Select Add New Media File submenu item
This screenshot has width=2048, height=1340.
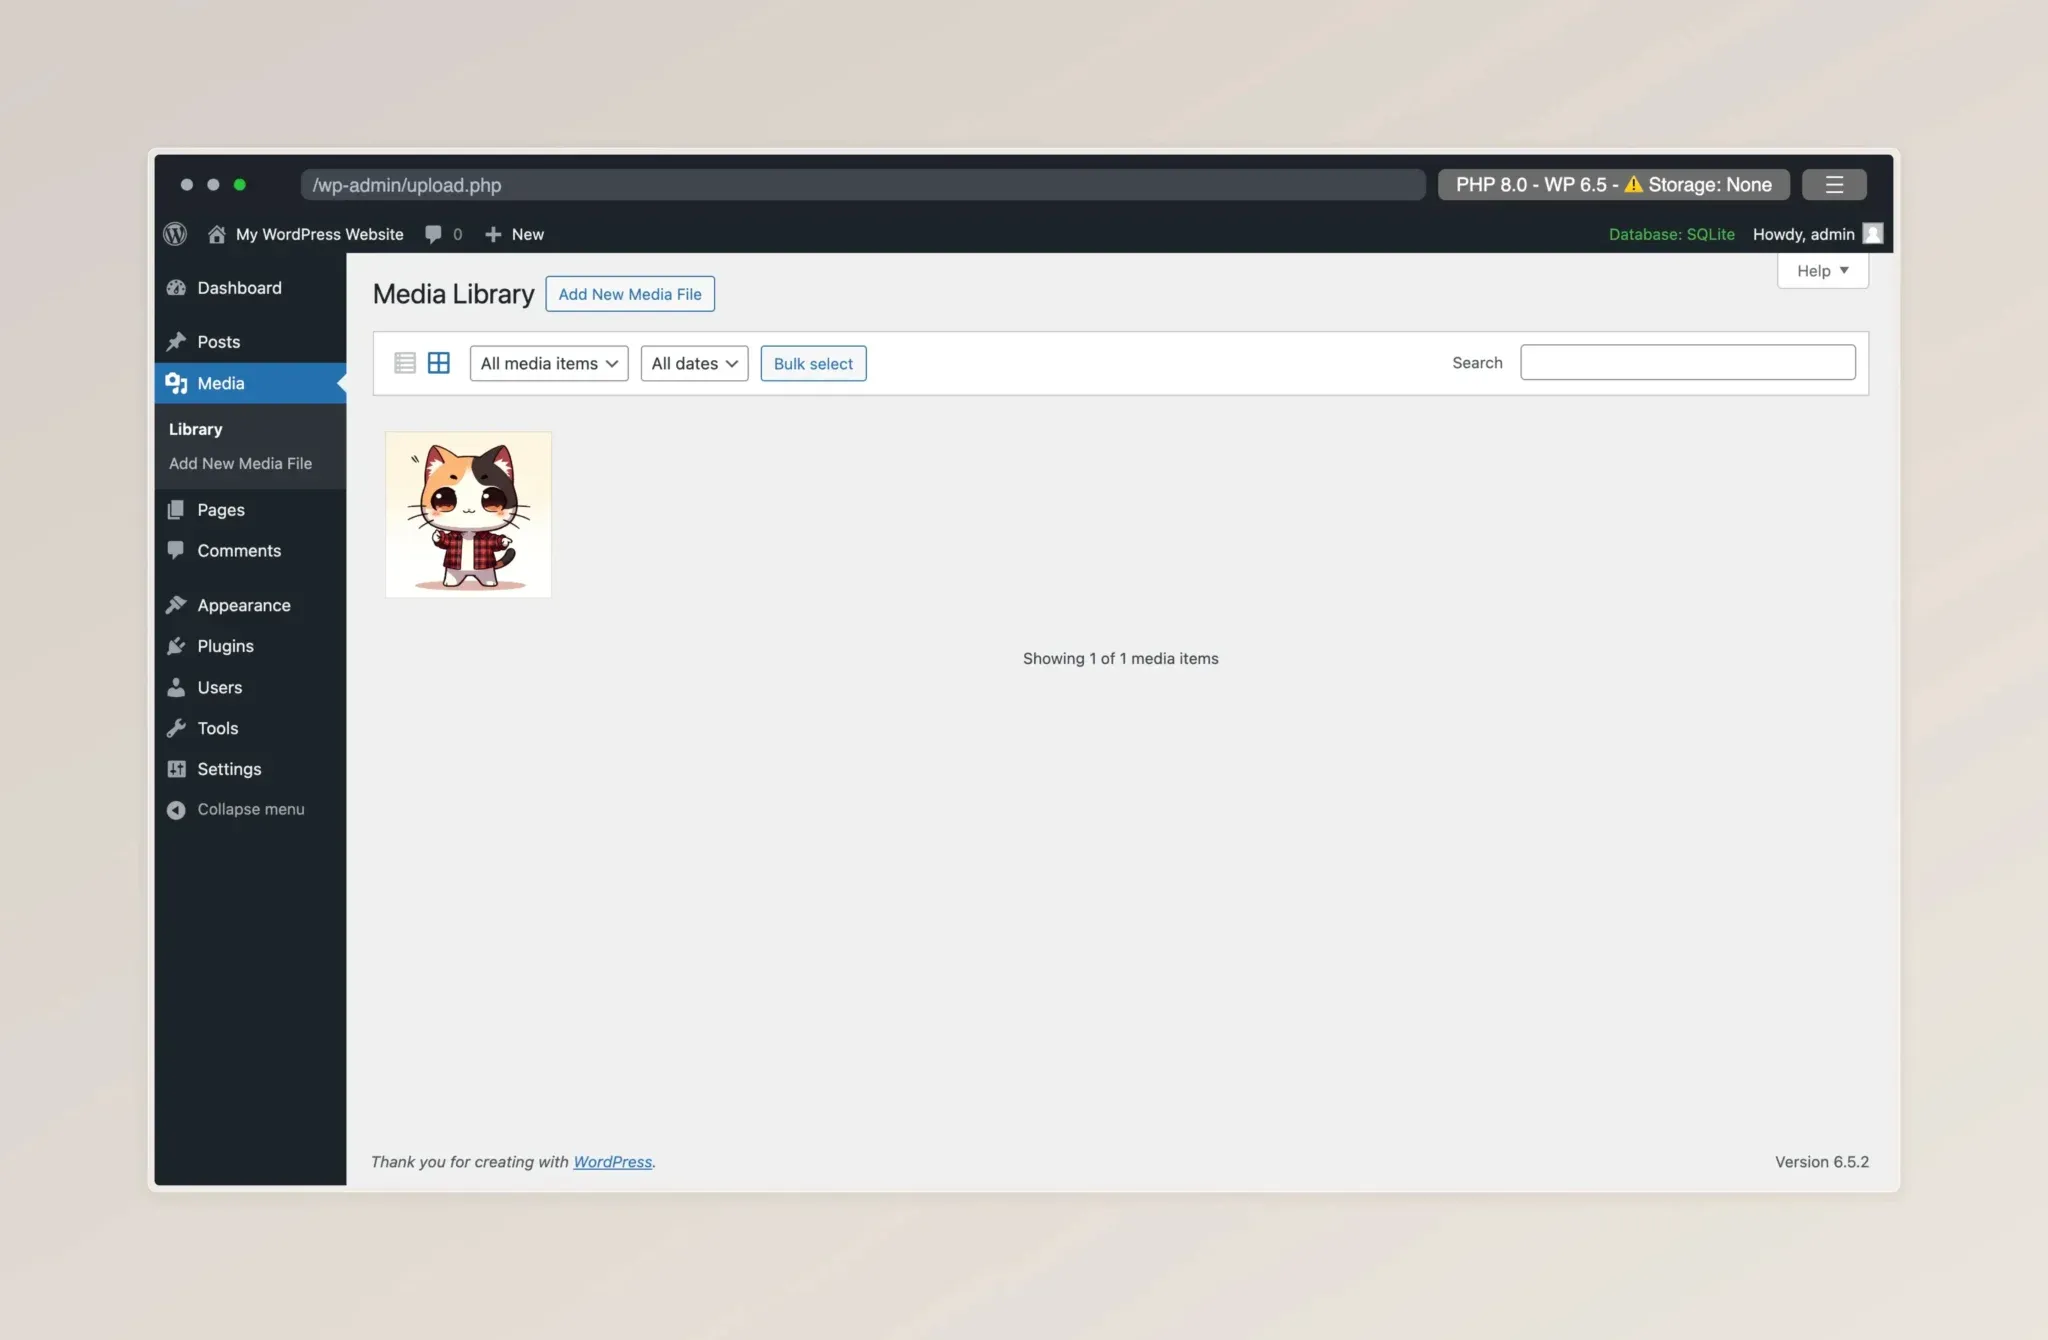pos(240,464)
